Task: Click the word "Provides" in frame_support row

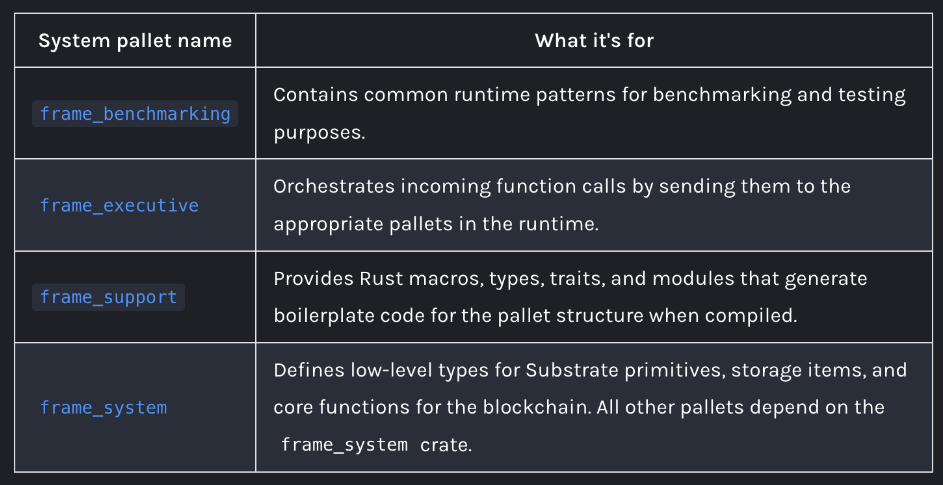Action: click(313, 279)
